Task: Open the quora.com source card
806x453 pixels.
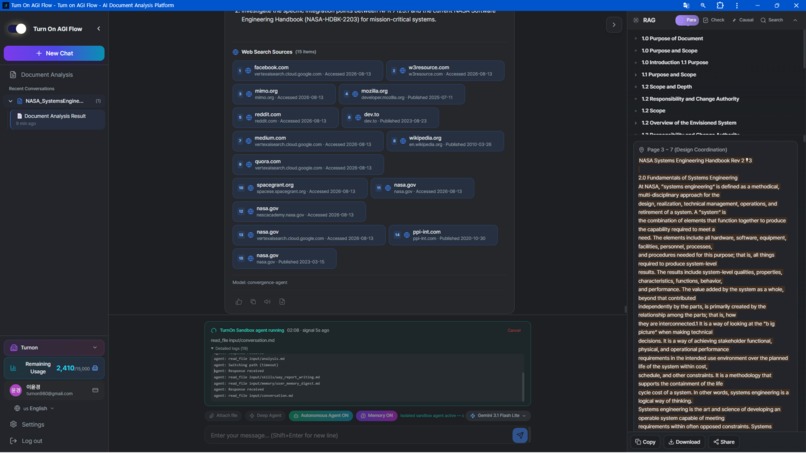Action: 308,165
